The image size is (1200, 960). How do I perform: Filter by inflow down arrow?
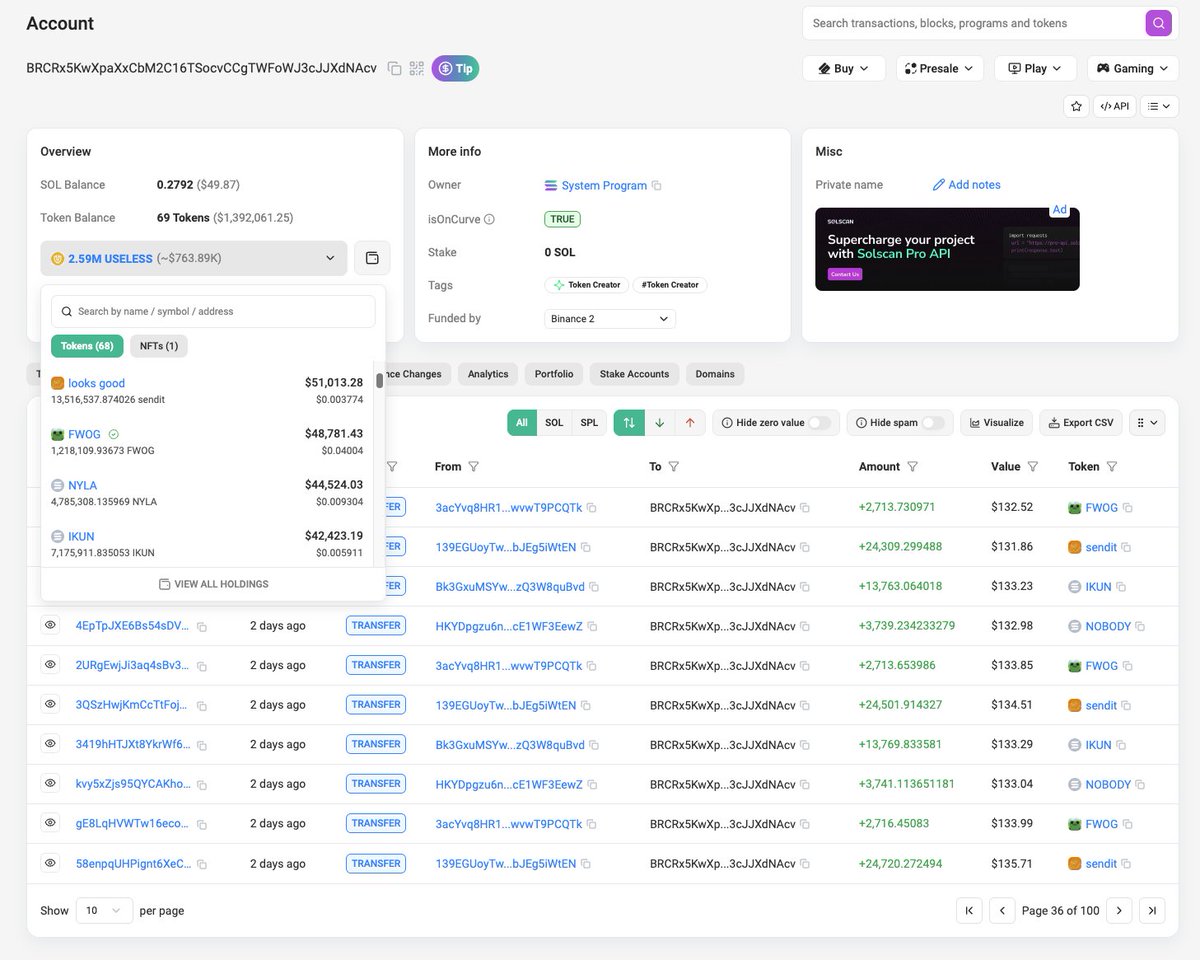point(659,423)
